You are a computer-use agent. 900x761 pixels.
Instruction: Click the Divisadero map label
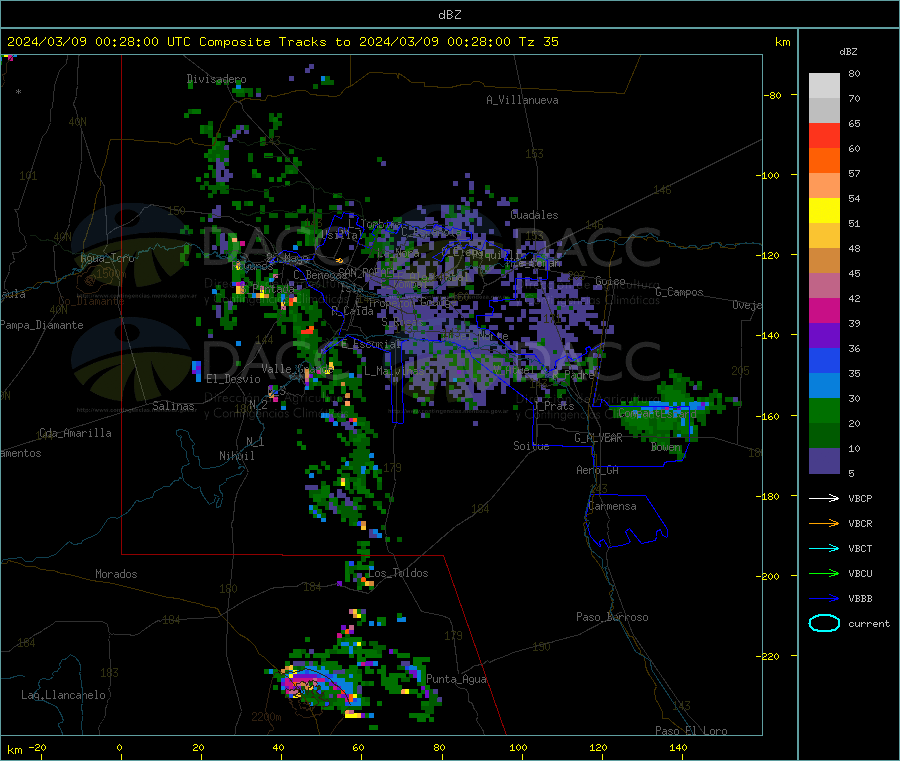coord(217,79)
